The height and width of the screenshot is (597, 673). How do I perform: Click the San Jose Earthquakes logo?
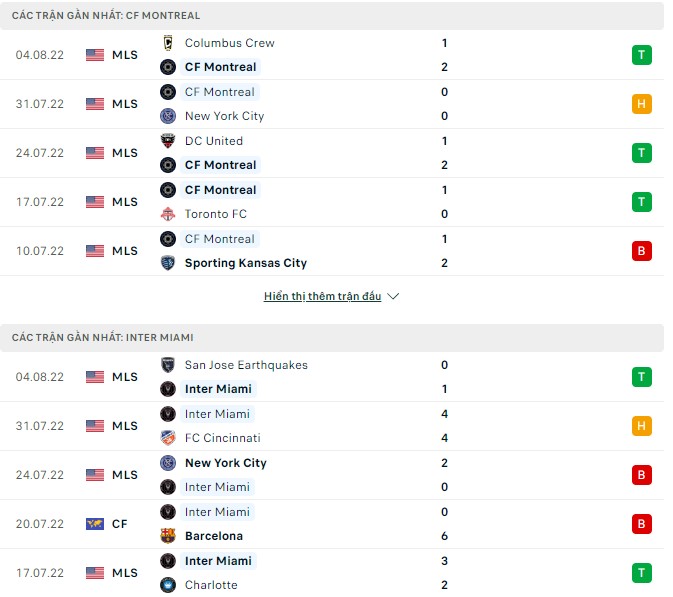click(x=168, y=365)
